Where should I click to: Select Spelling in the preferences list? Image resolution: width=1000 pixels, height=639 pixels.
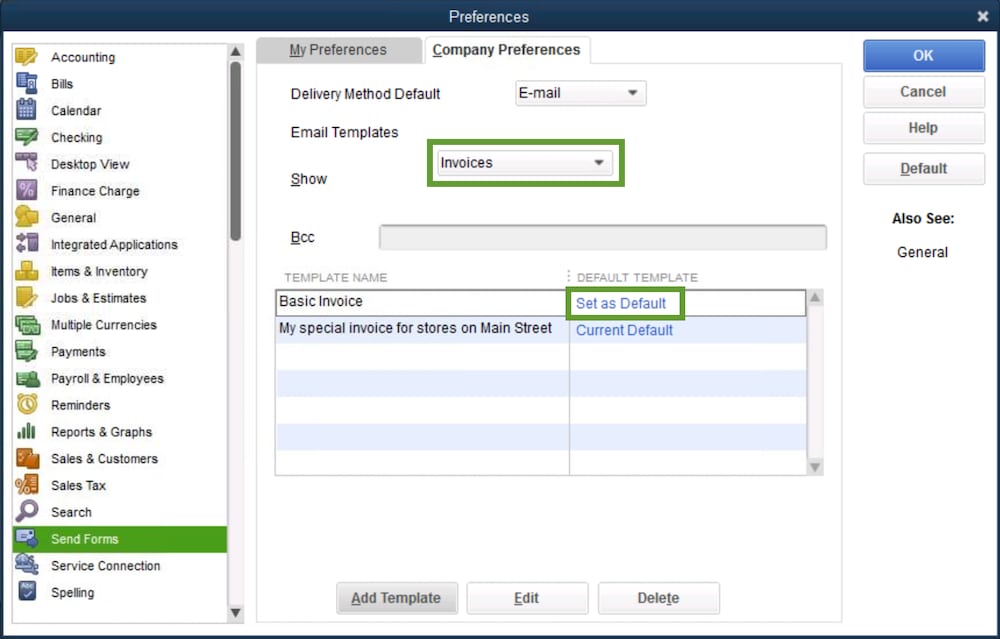[x=120, y=592]
